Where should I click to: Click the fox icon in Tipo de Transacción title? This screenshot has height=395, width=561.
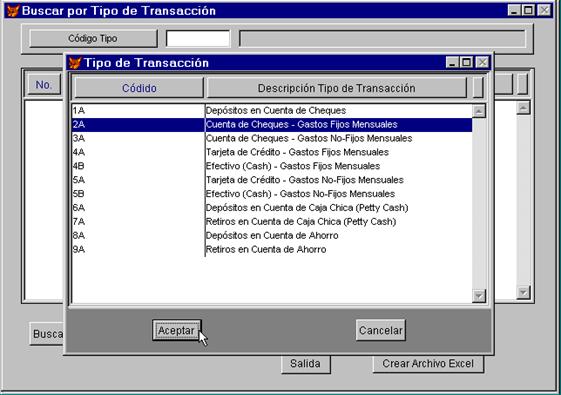click(x=75, y=63)
